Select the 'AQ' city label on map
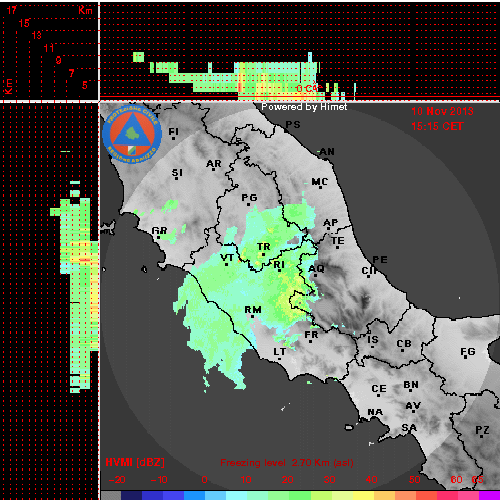This screenshot has width=500, height=500. click(316, 269)
